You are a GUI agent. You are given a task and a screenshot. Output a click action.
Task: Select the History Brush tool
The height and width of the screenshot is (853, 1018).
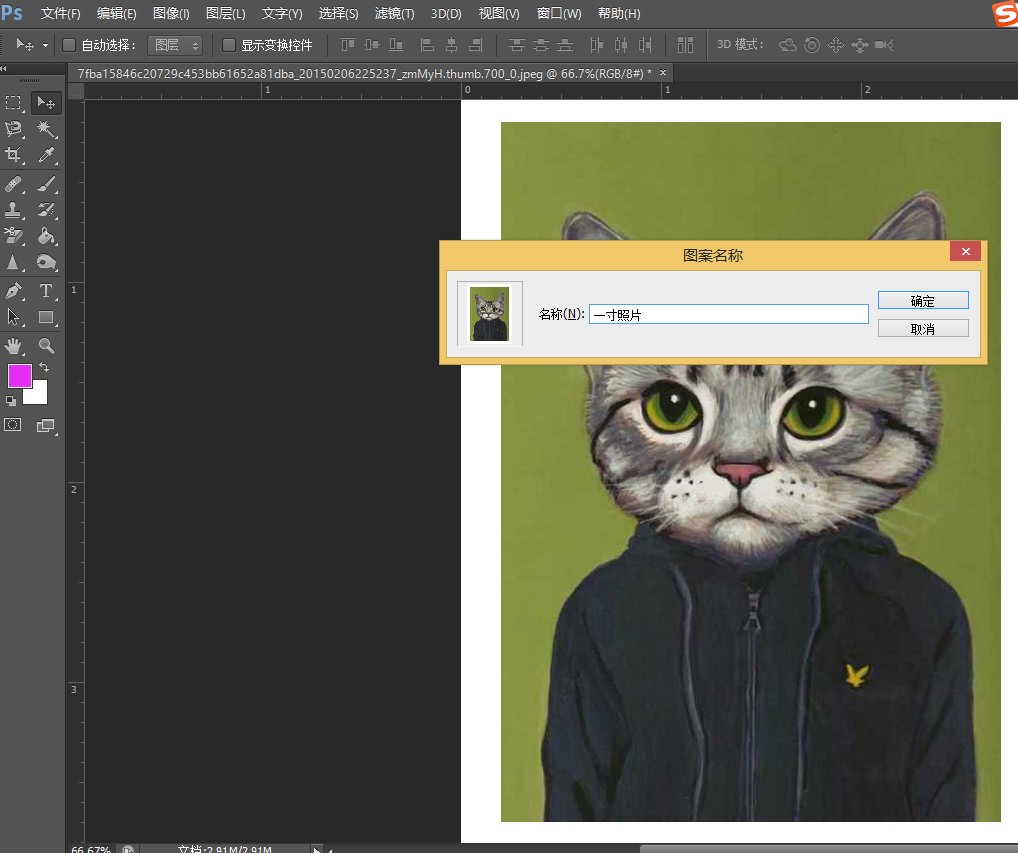[46, 210]
